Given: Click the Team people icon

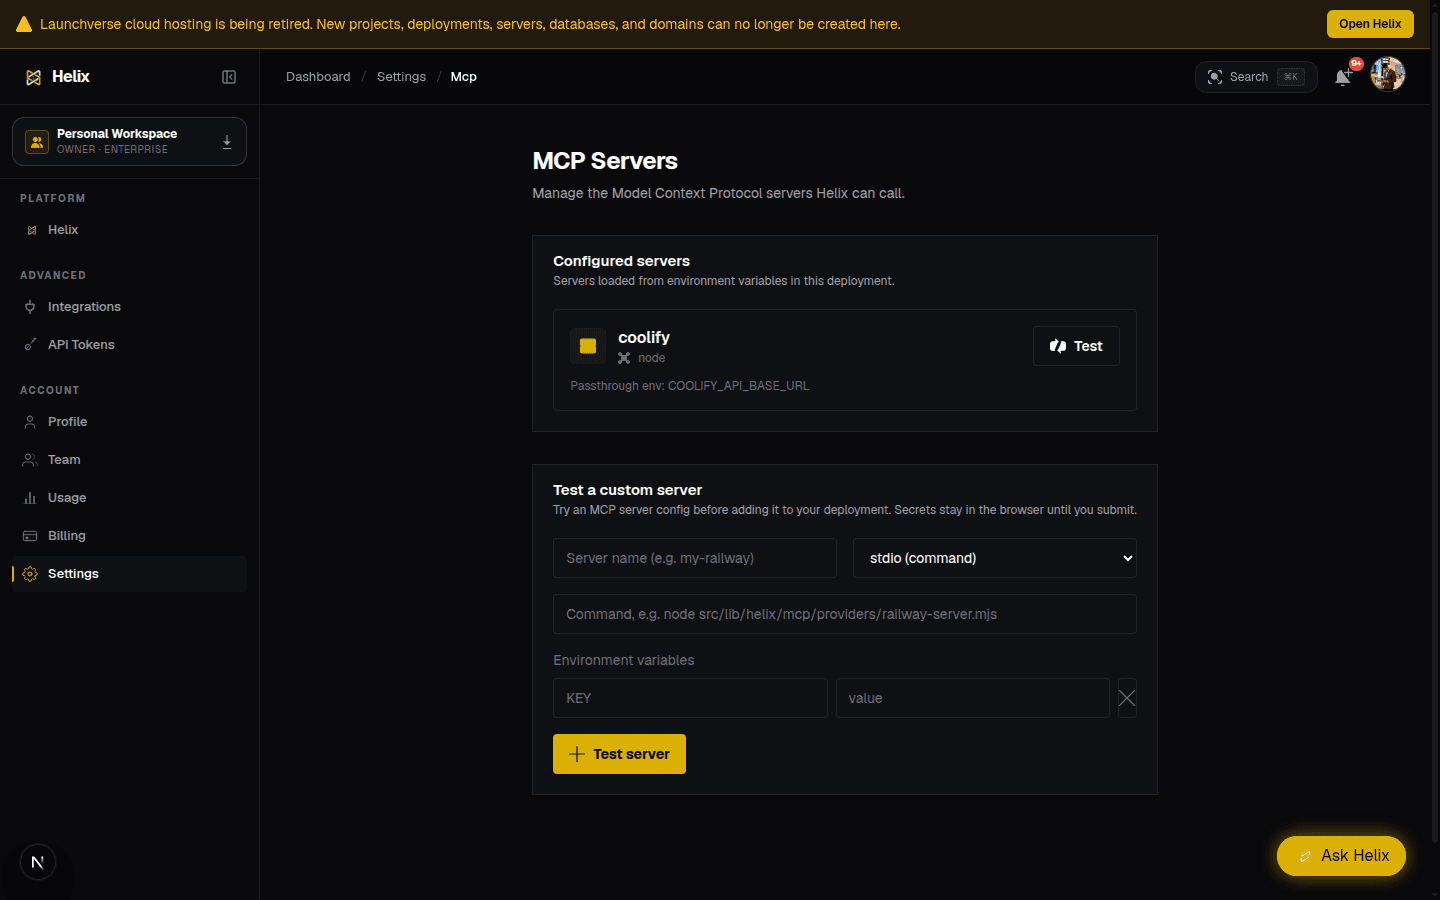Looking at the screenshot, I should tap(30, 460).
